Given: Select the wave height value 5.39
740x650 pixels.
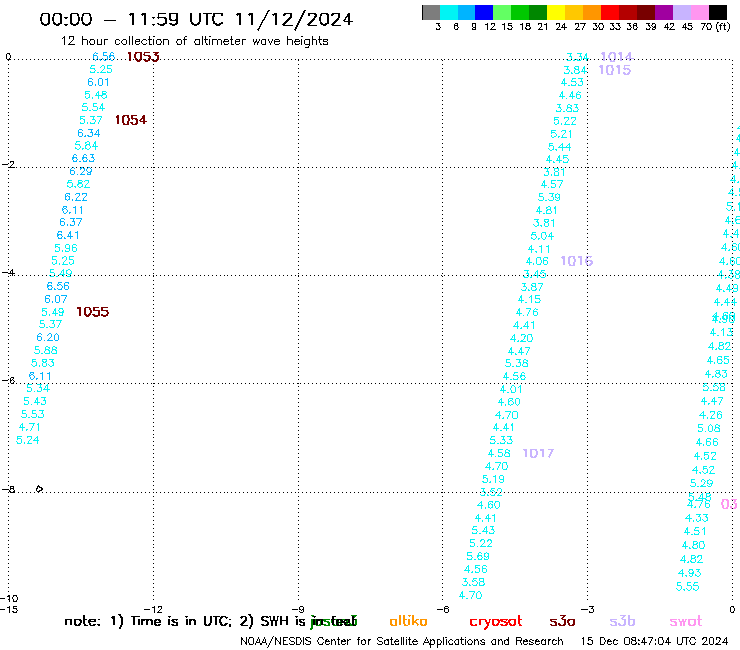Looking at the screenshot, I should point(549,197).
